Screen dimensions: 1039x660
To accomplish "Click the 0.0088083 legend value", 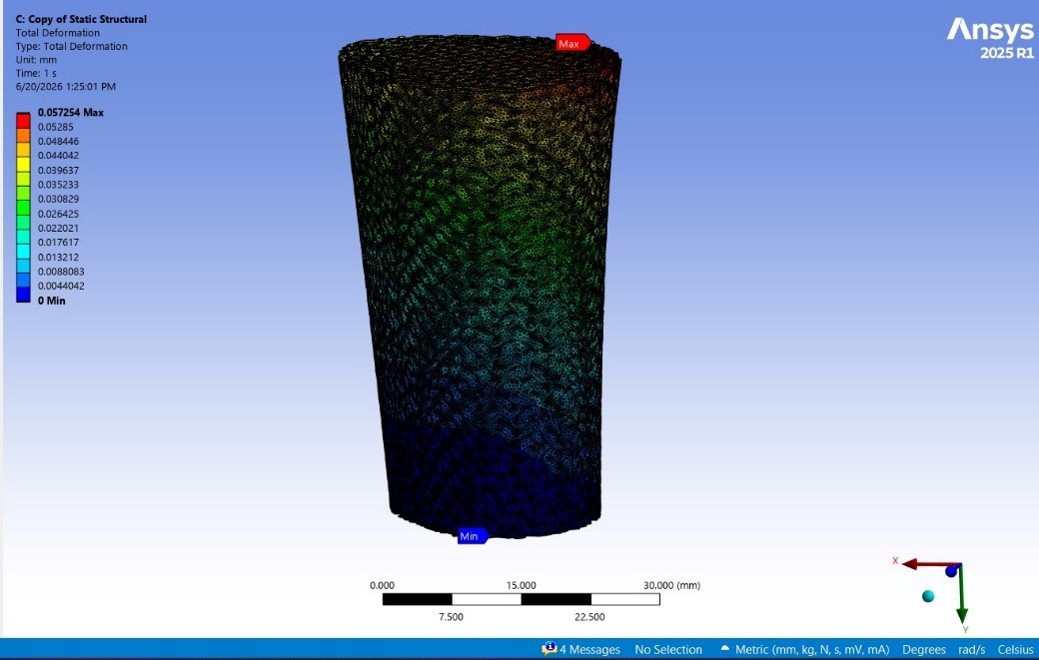I will click(61, 272).
